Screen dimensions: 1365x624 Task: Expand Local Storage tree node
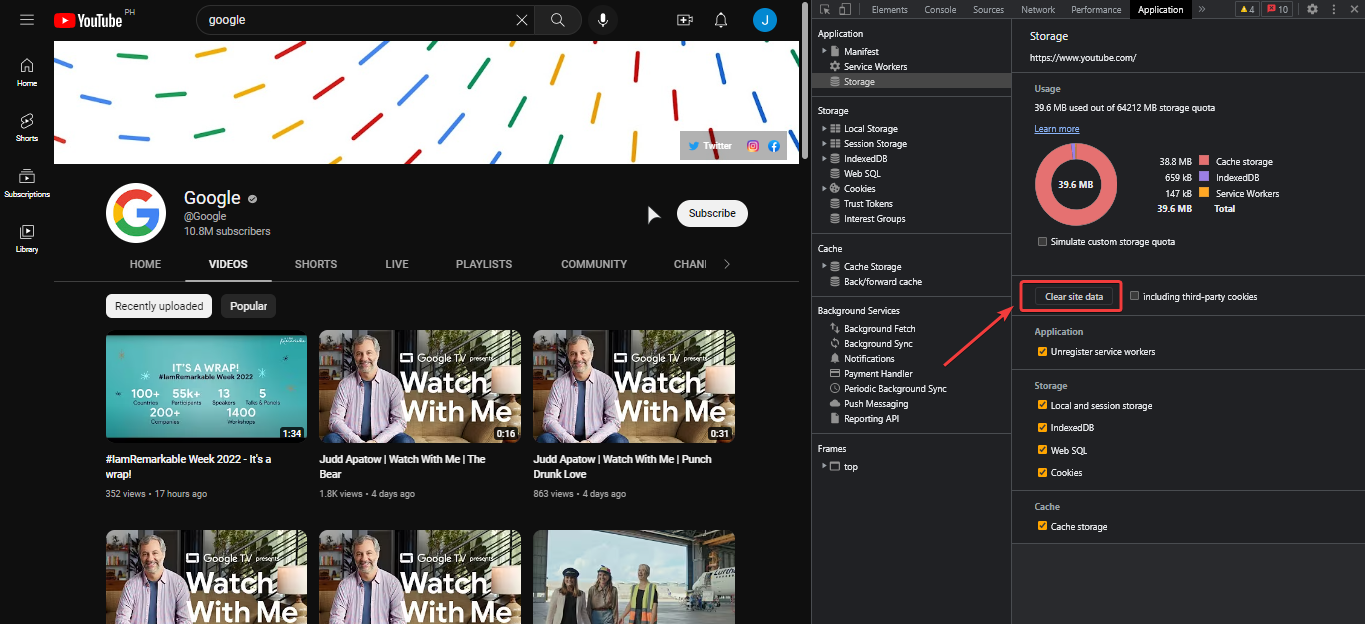pyautogui.click(x=825, y=129)
